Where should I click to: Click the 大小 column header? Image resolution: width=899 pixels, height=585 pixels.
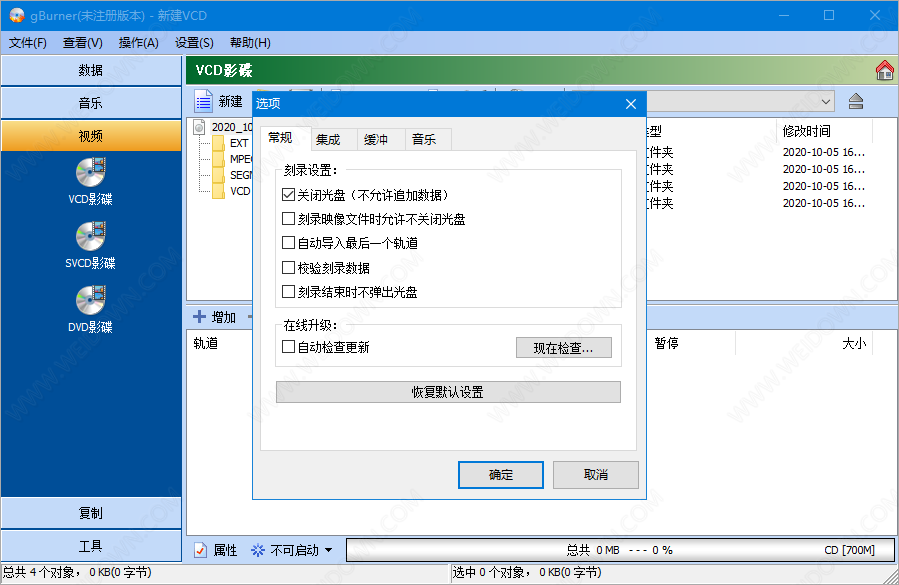[854, 344]
